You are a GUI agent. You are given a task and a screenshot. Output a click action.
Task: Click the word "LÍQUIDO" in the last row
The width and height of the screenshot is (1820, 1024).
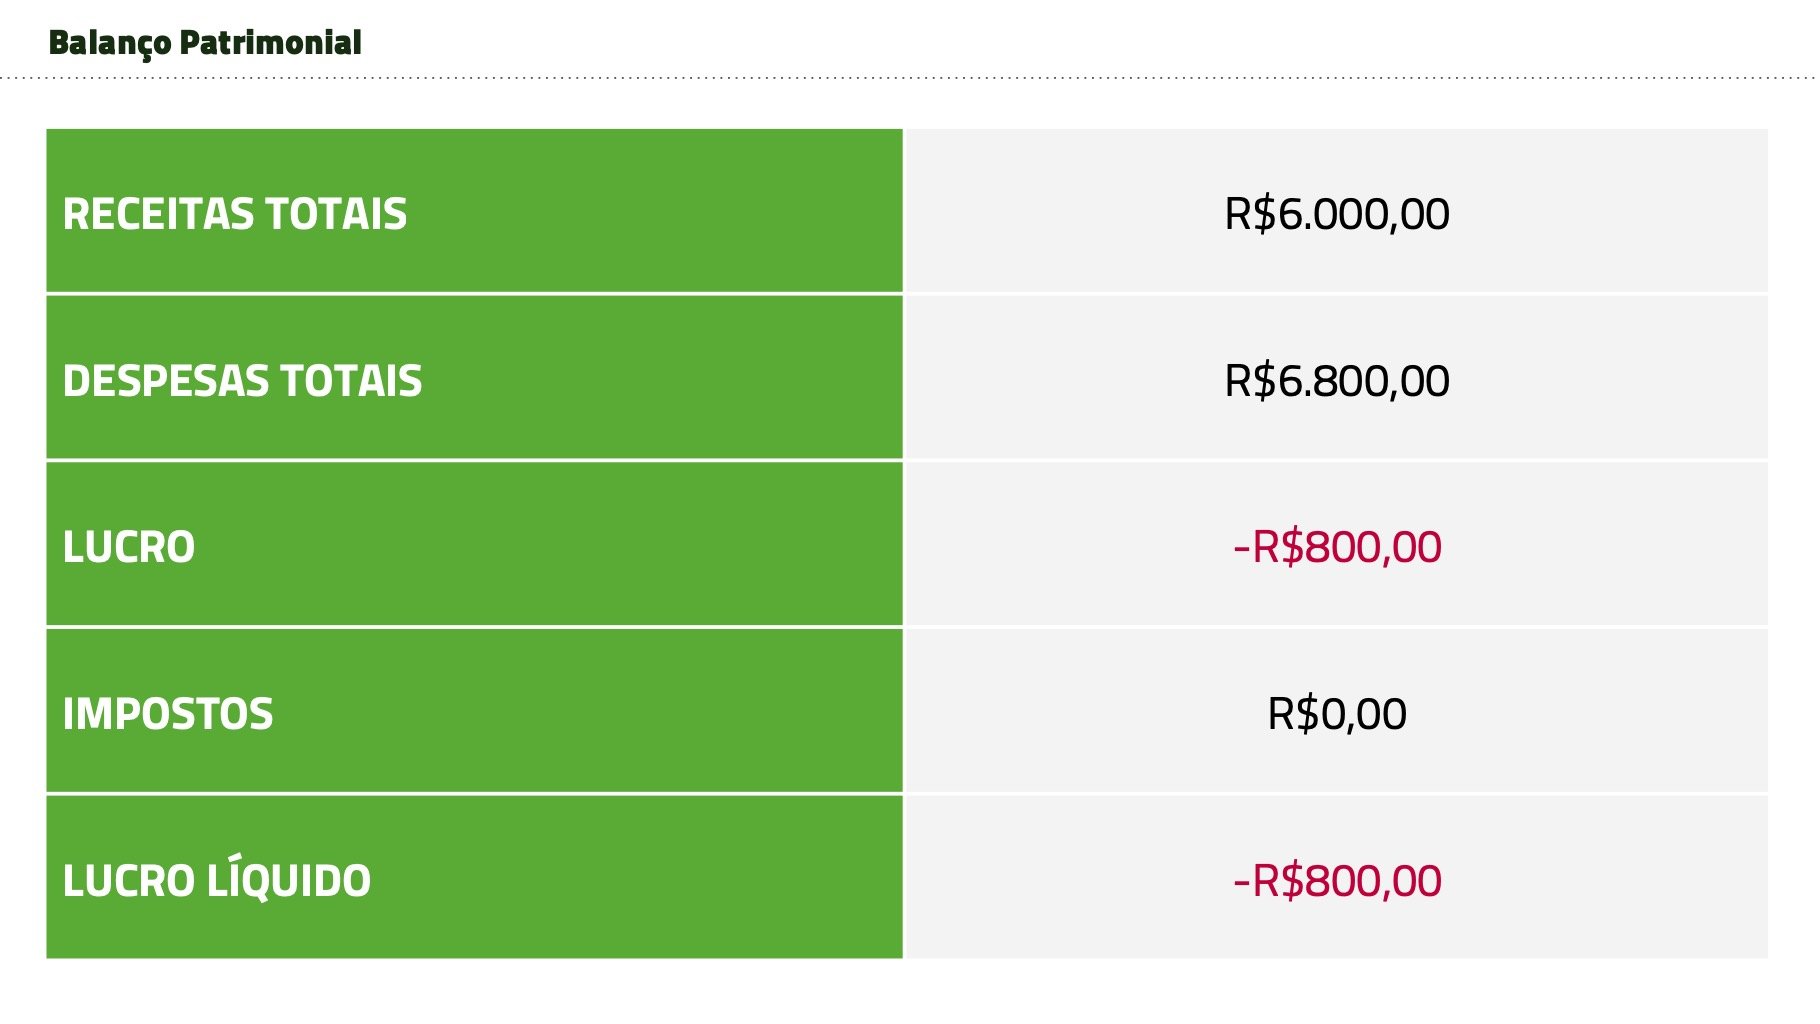tap(288, 880)
